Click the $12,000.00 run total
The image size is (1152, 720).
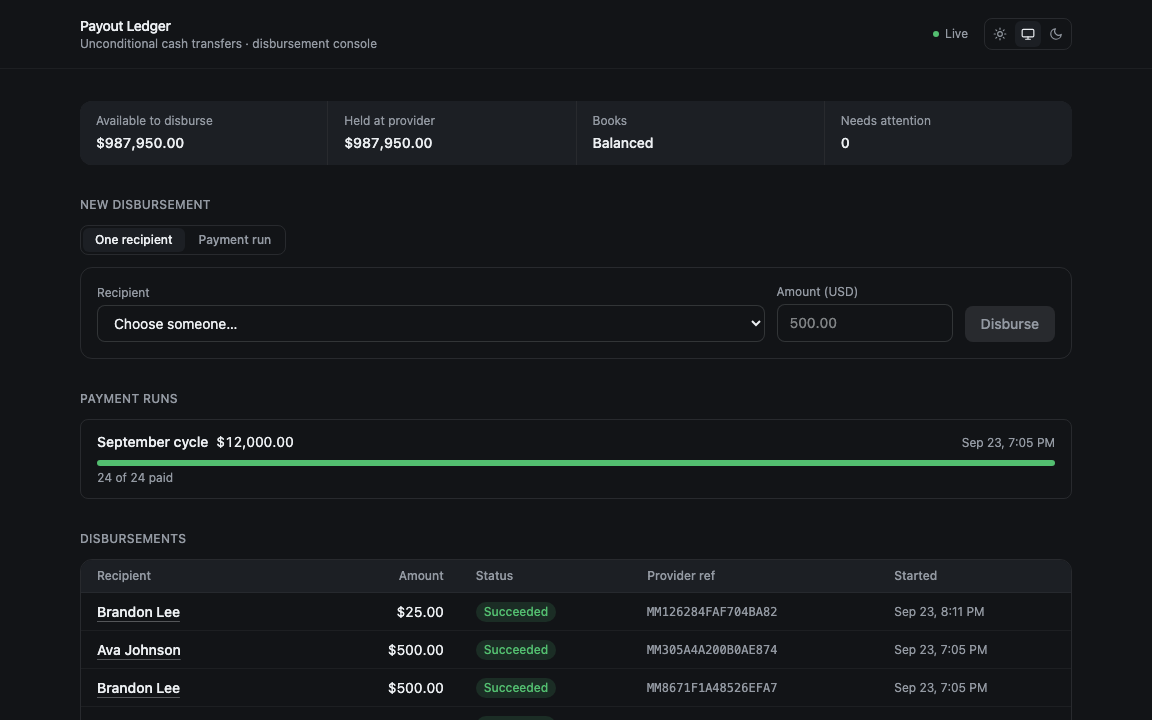tap(255, 442)
